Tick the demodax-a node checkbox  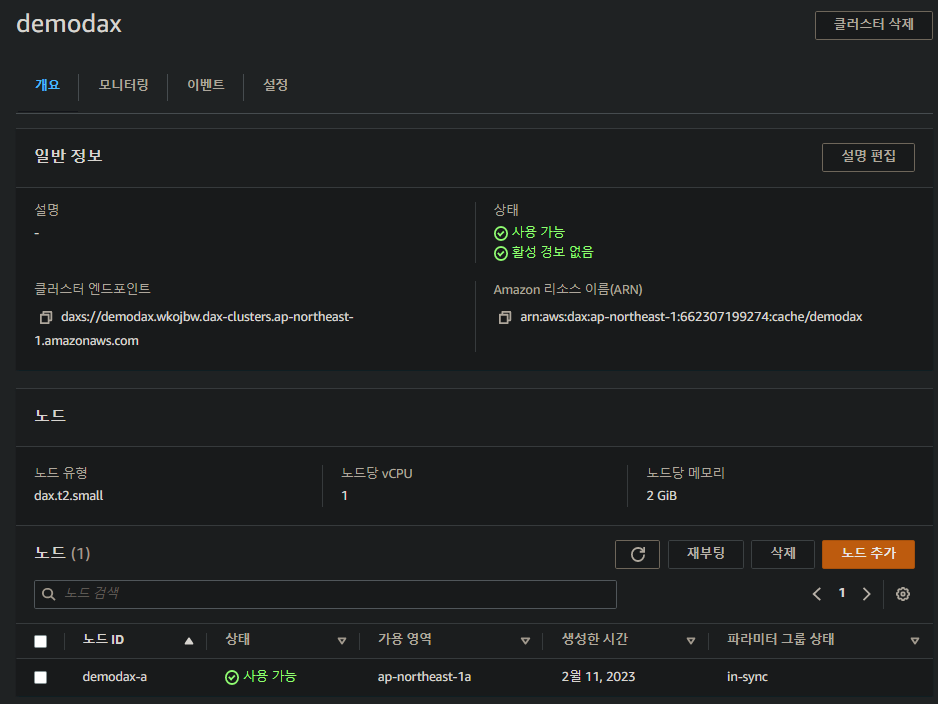pyautogui.click(x=40, y=677)
